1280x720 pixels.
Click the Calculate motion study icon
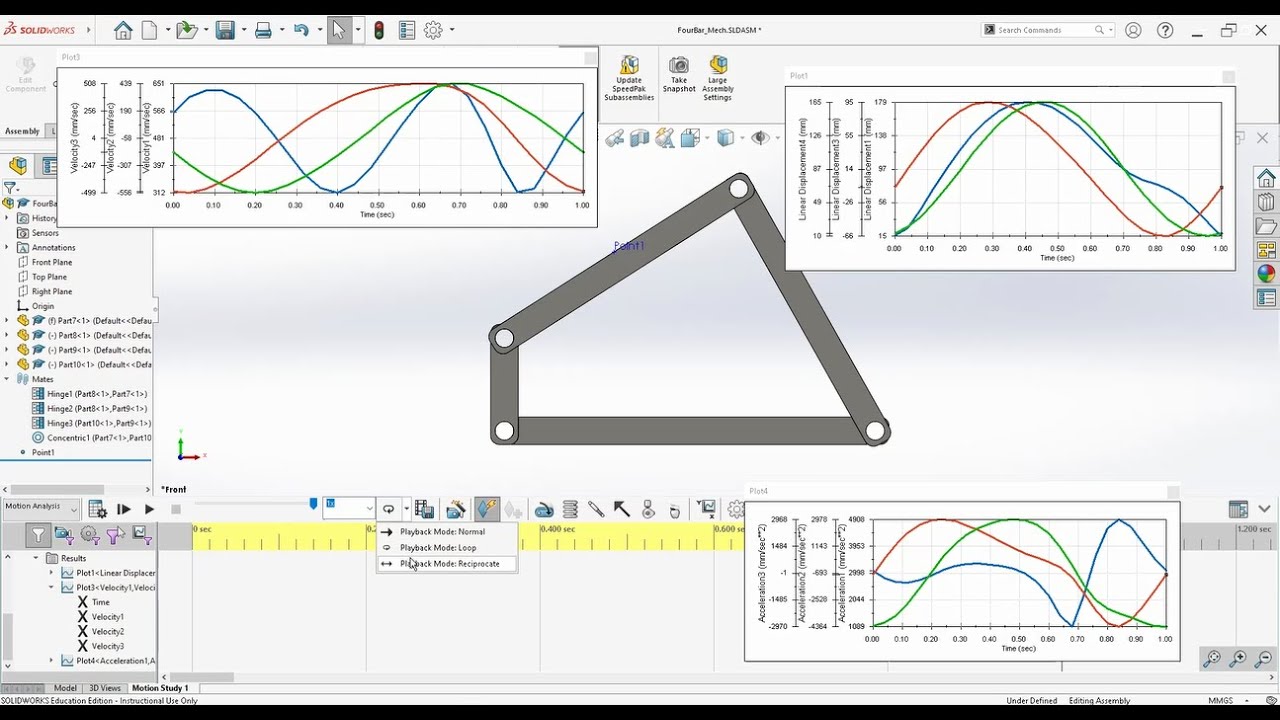point(97,509)
